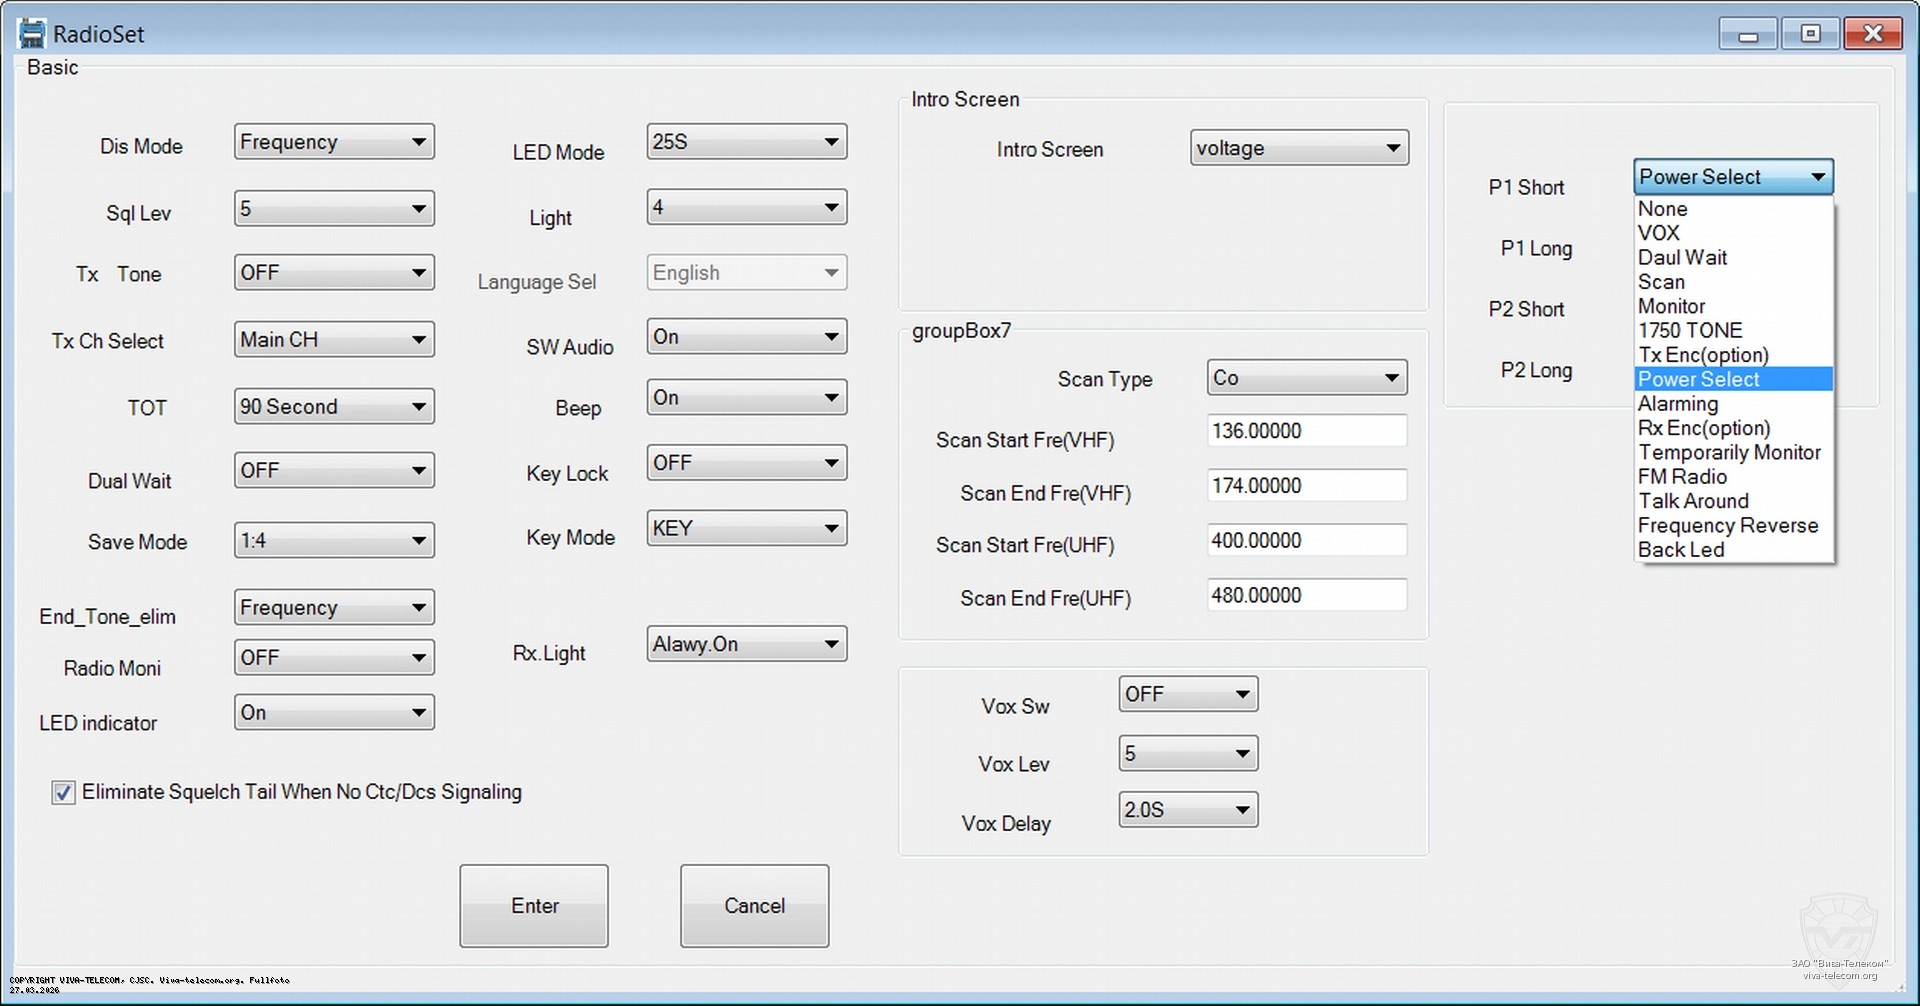This screenshot has width=1920, height=1006.
Task: Pick 1750 TONE from dropdown list
Action: [x=1690, y=331]
